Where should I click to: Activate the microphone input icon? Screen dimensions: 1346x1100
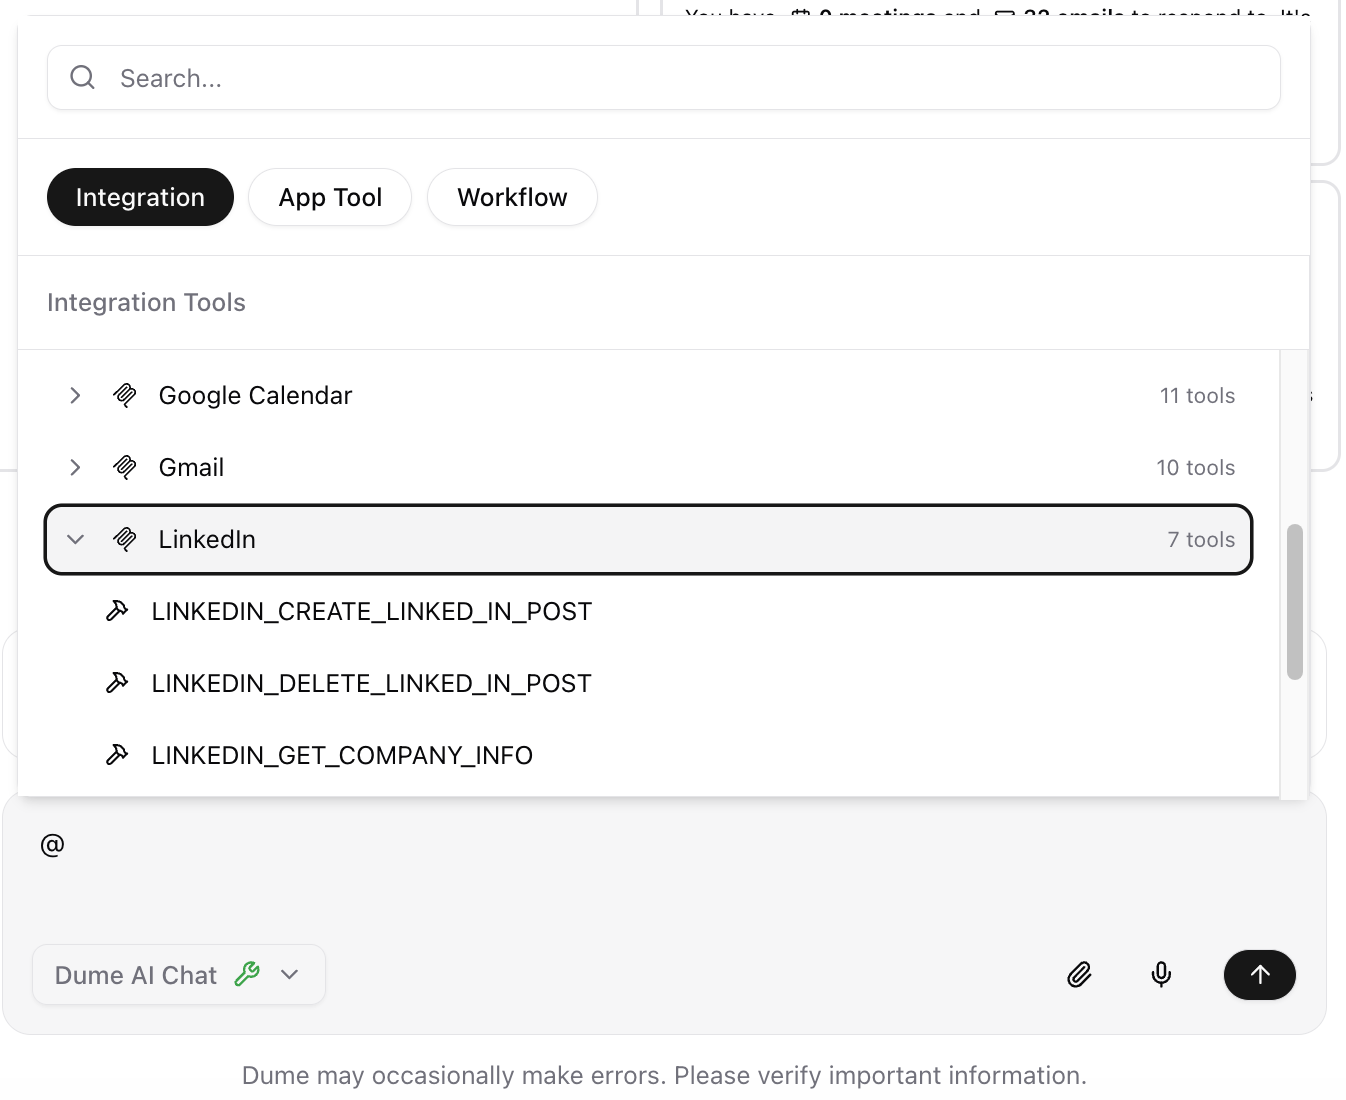[1161, 974]
